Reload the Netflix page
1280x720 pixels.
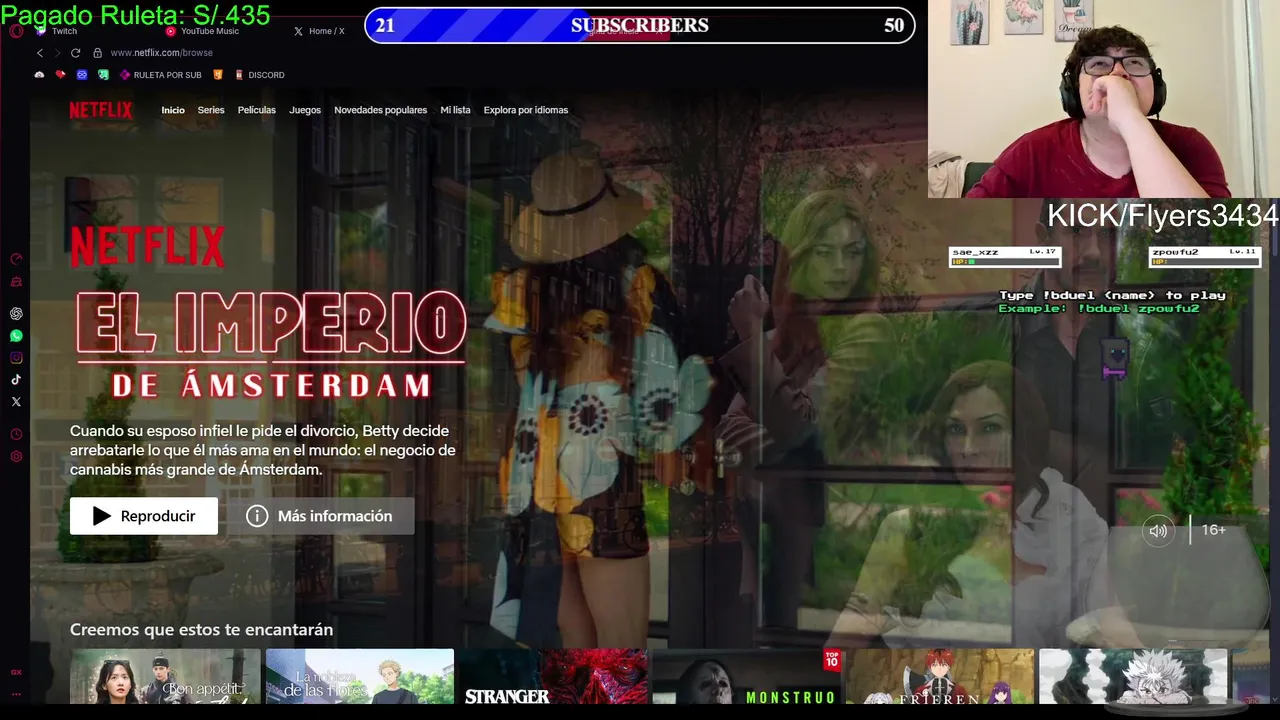75,53
